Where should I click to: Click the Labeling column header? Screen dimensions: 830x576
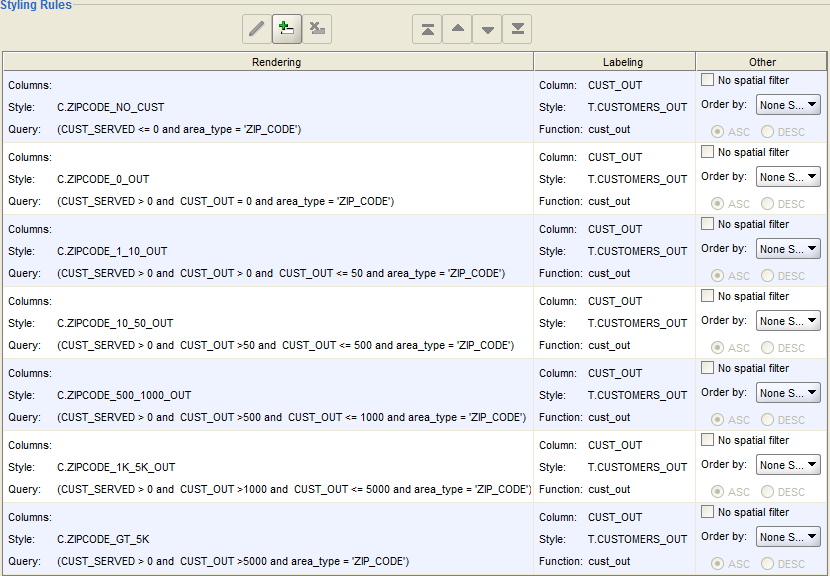615,62
